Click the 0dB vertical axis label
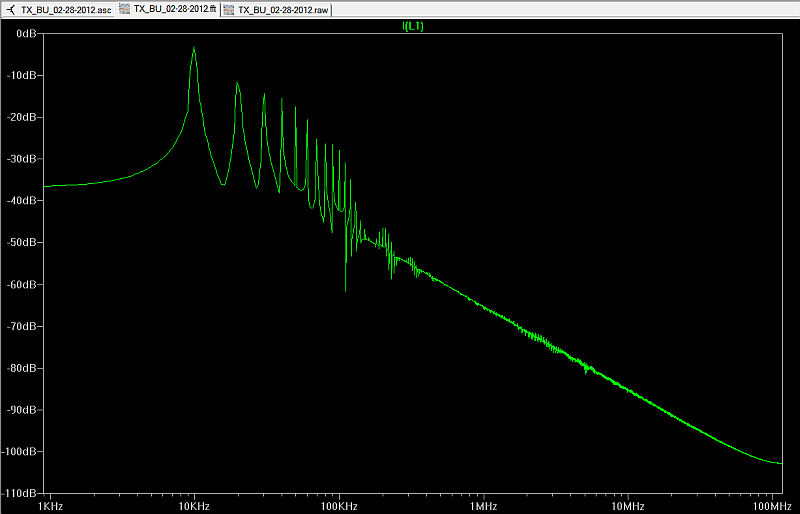Image resolution: width=800 pixels, height=514 pixels. click(25, 33)
